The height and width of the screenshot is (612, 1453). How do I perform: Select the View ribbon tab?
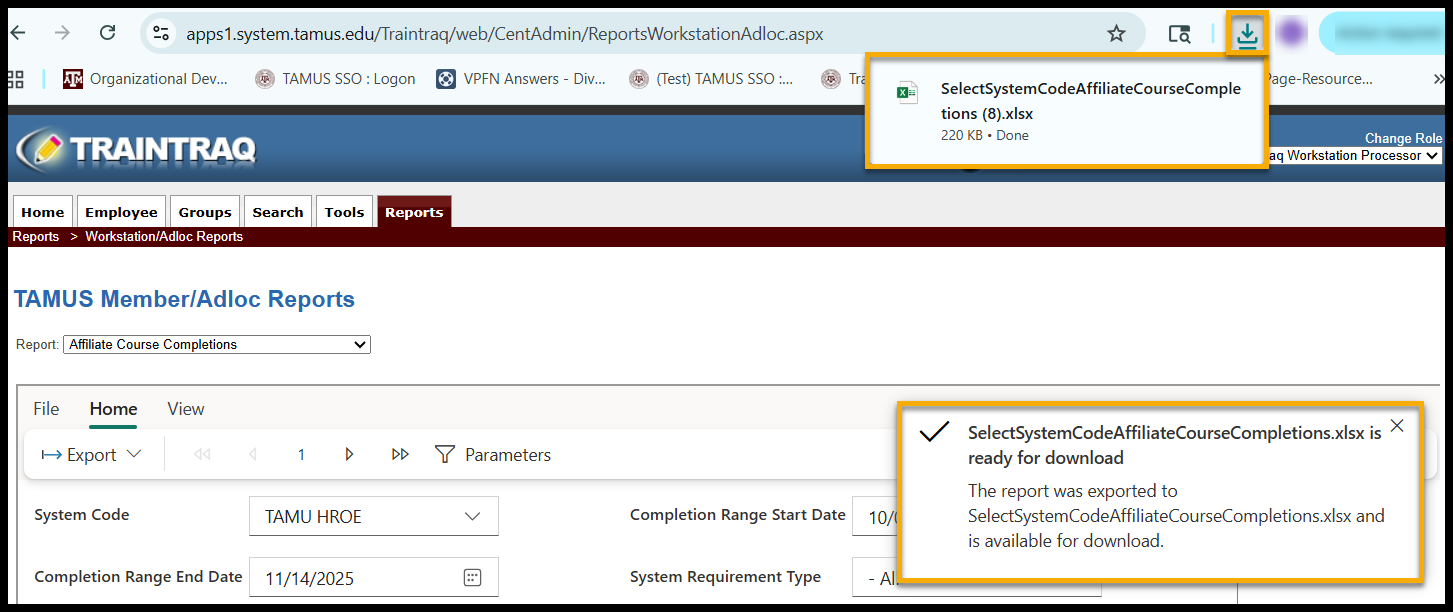coord(185,409)
